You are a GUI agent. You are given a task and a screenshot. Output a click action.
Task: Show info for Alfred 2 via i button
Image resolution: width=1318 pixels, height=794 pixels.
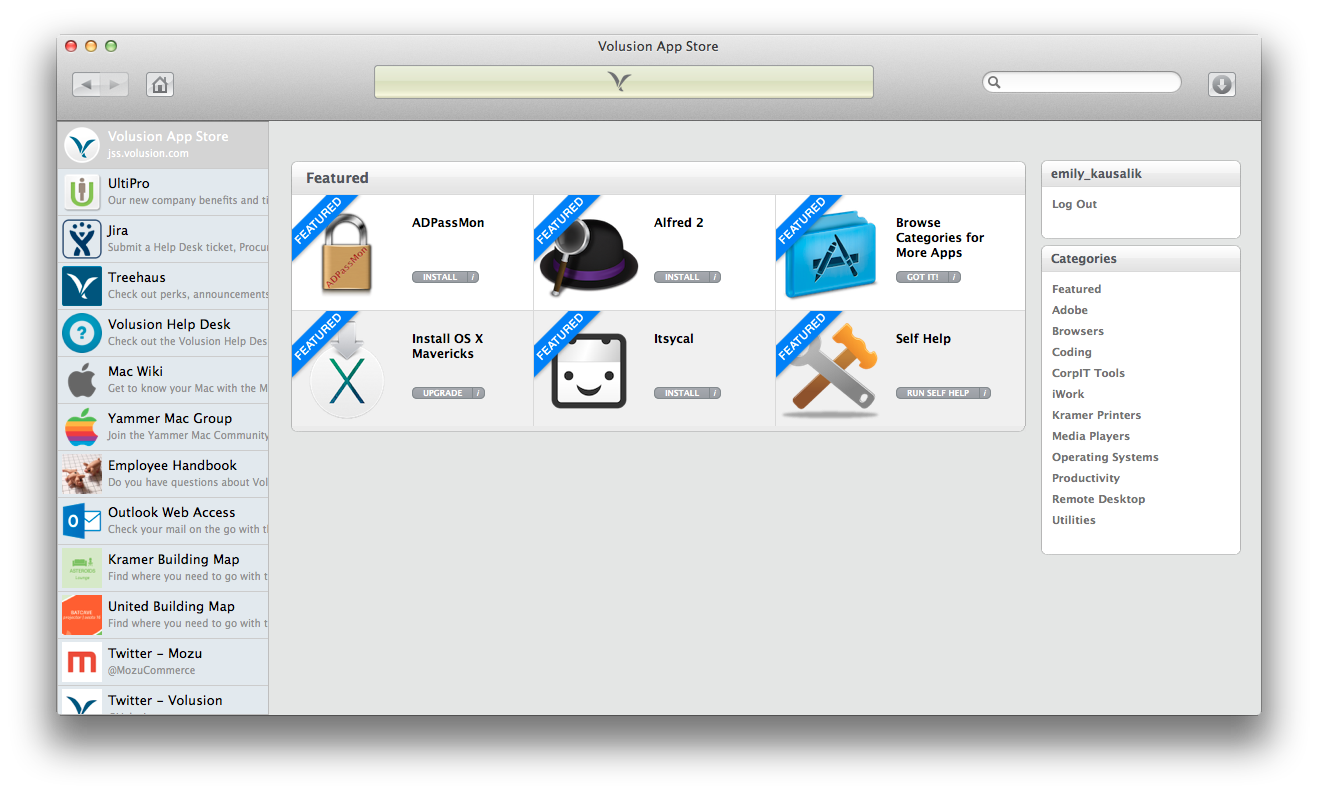point(716,277)
